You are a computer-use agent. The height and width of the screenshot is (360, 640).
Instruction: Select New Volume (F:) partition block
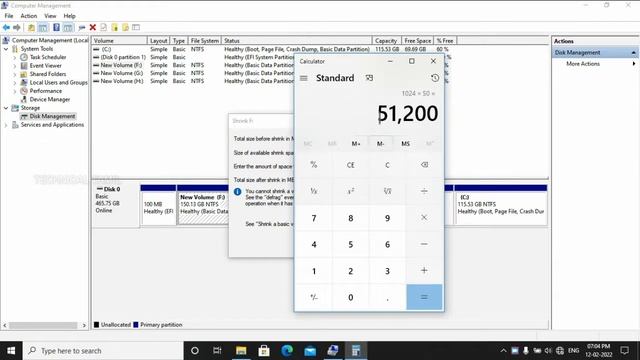click(x=203, y=204)
